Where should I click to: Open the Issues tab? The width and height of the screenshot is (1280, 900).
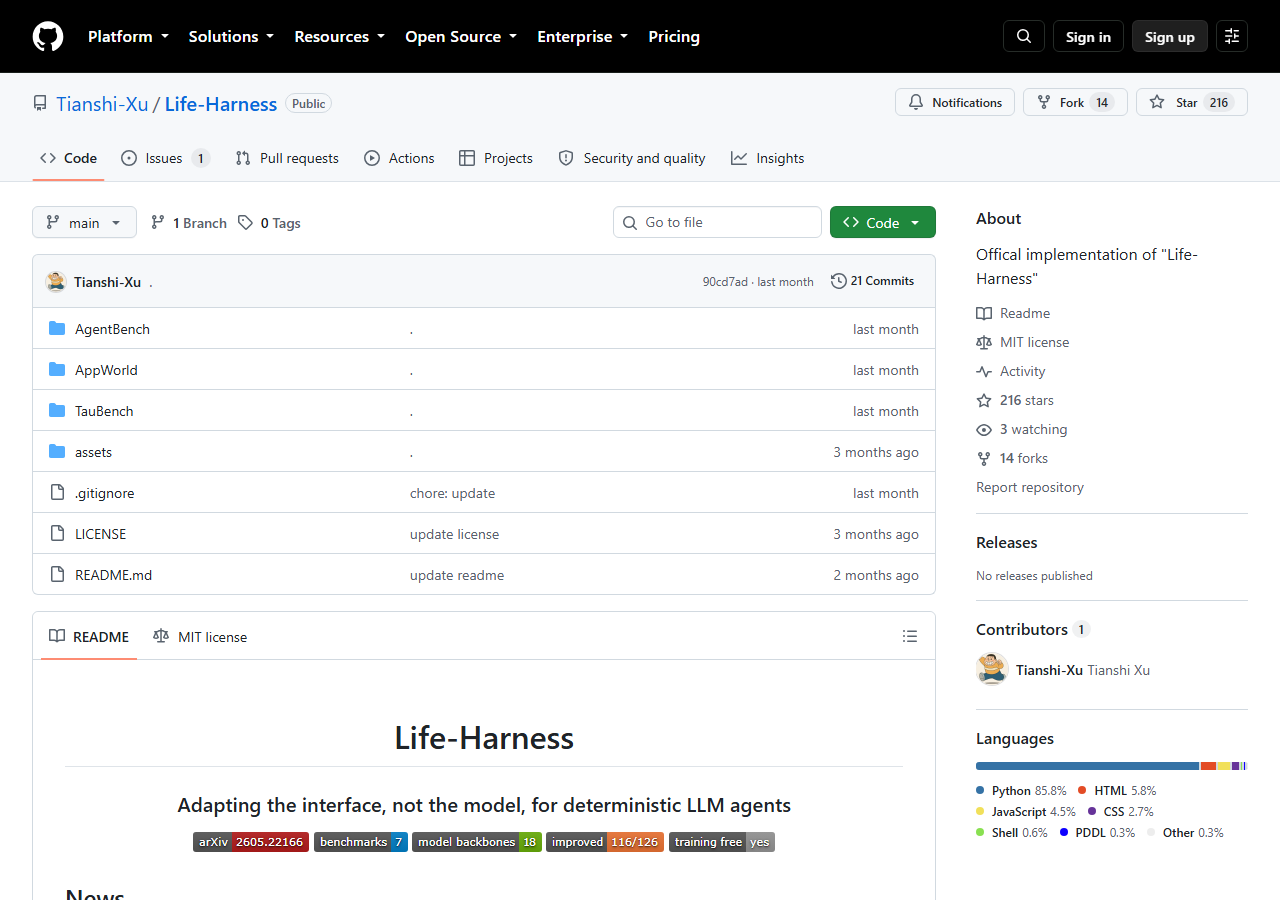pos(165,158)
